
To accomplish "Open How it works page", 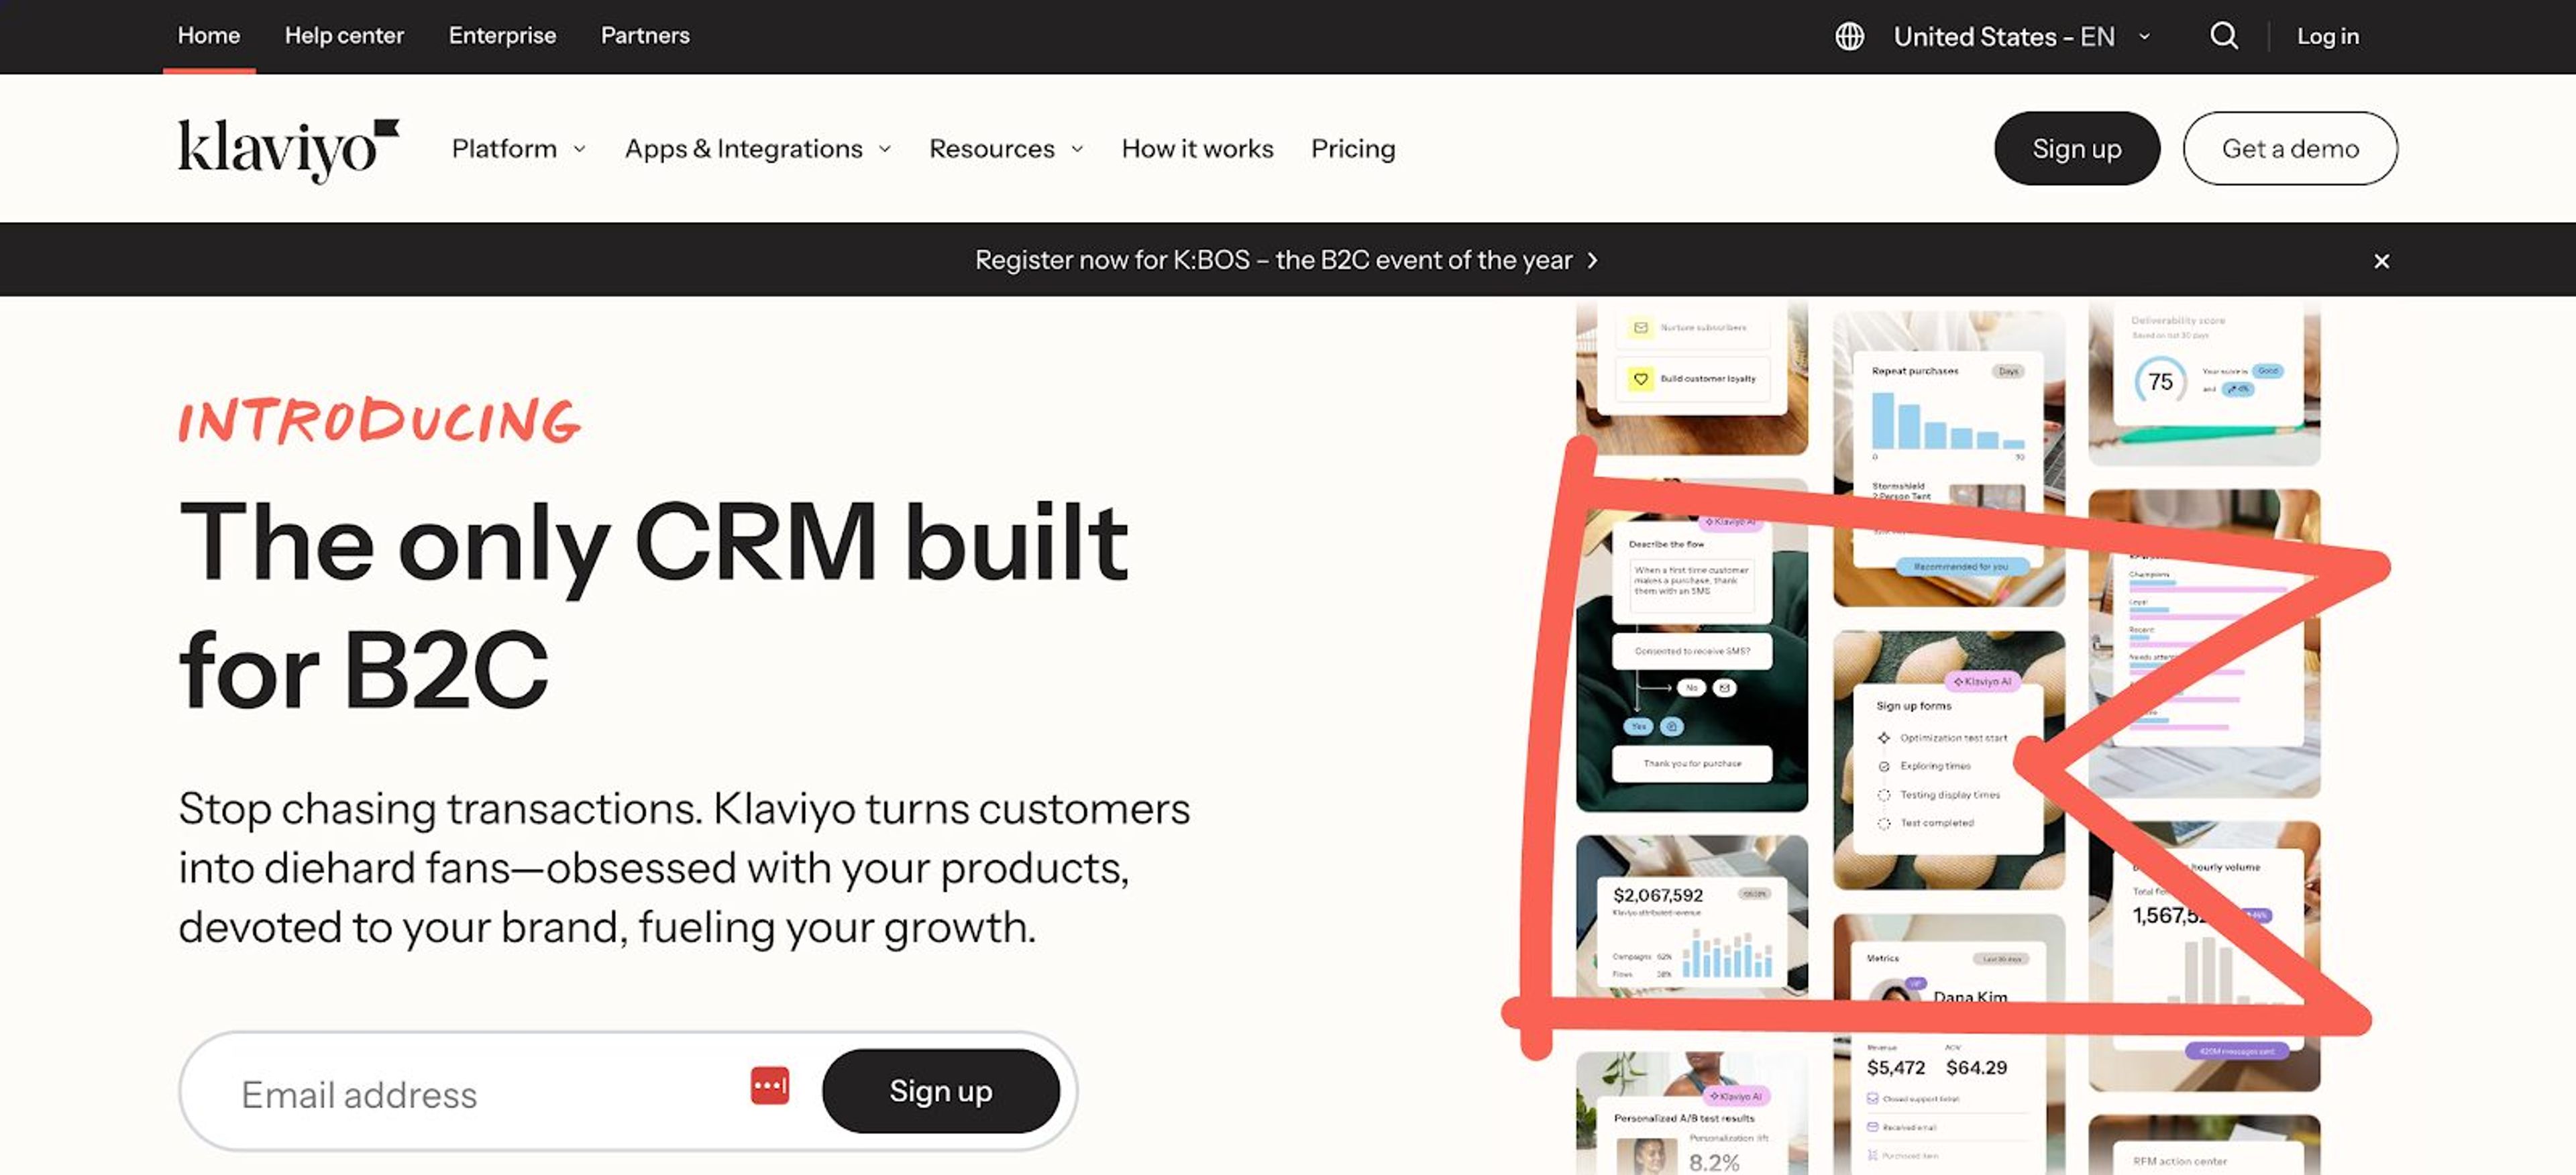I will 1197,149.
